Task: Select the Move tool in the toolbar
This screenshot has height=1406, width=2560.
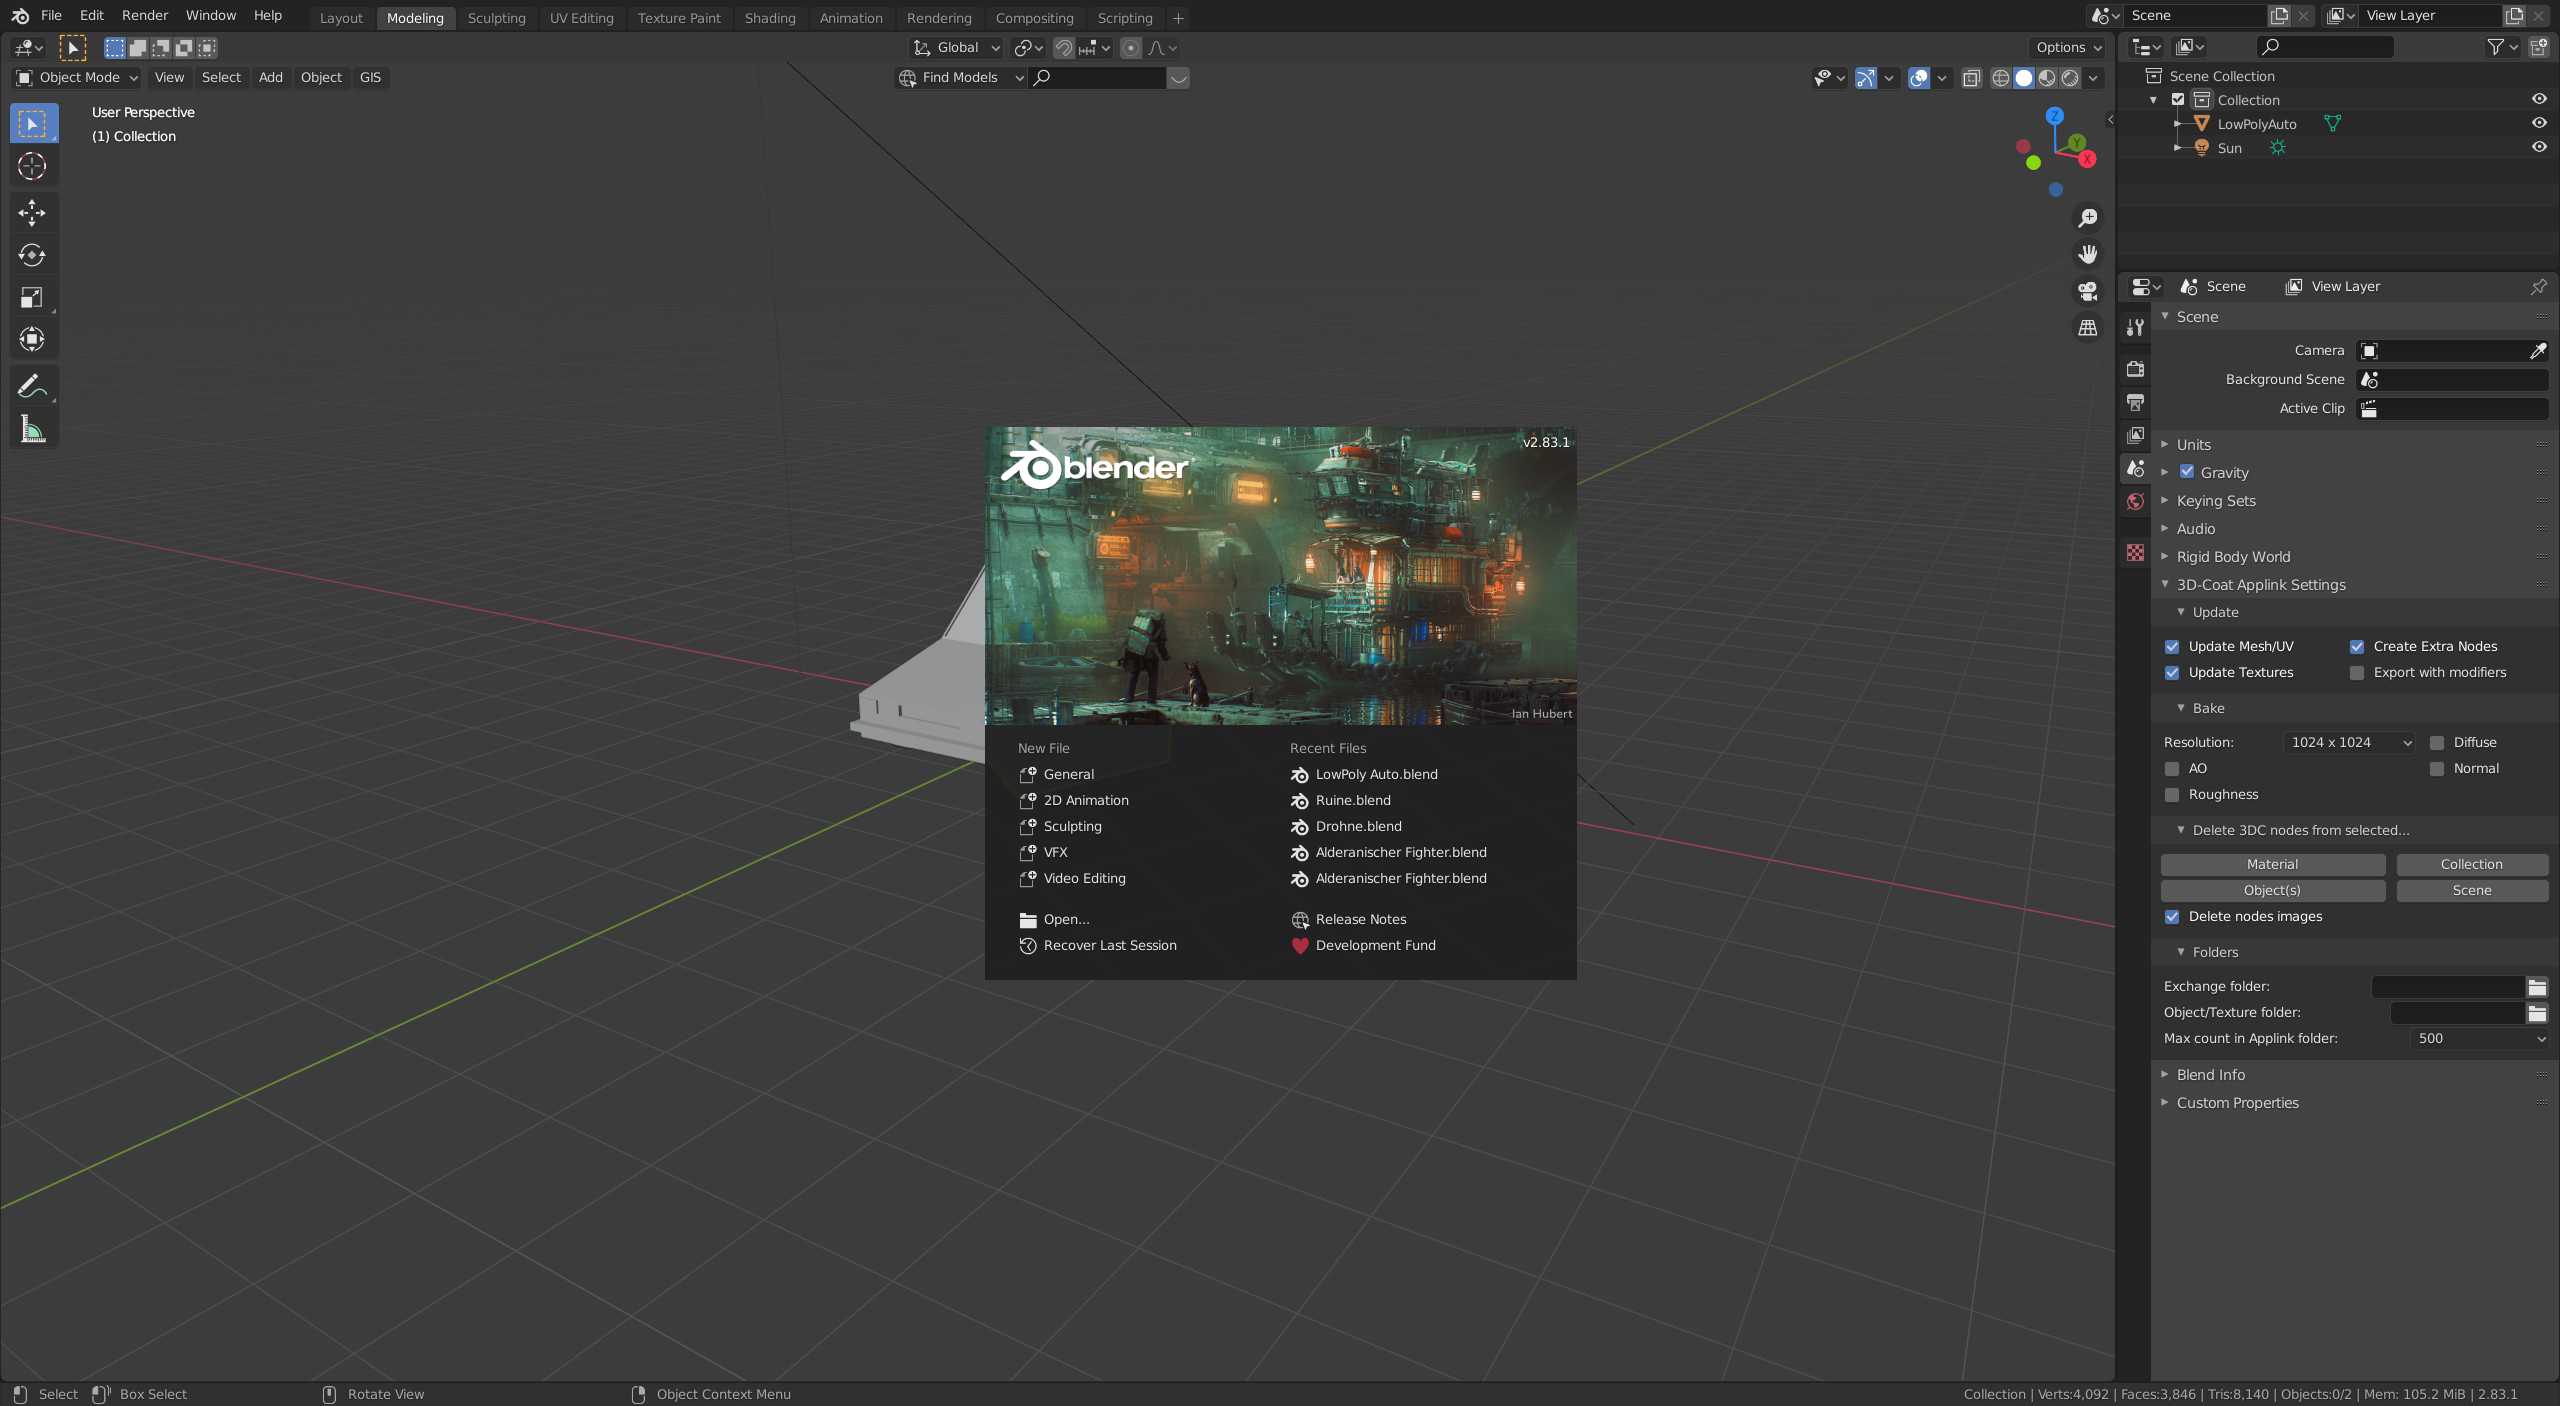Action: point(32,212)
